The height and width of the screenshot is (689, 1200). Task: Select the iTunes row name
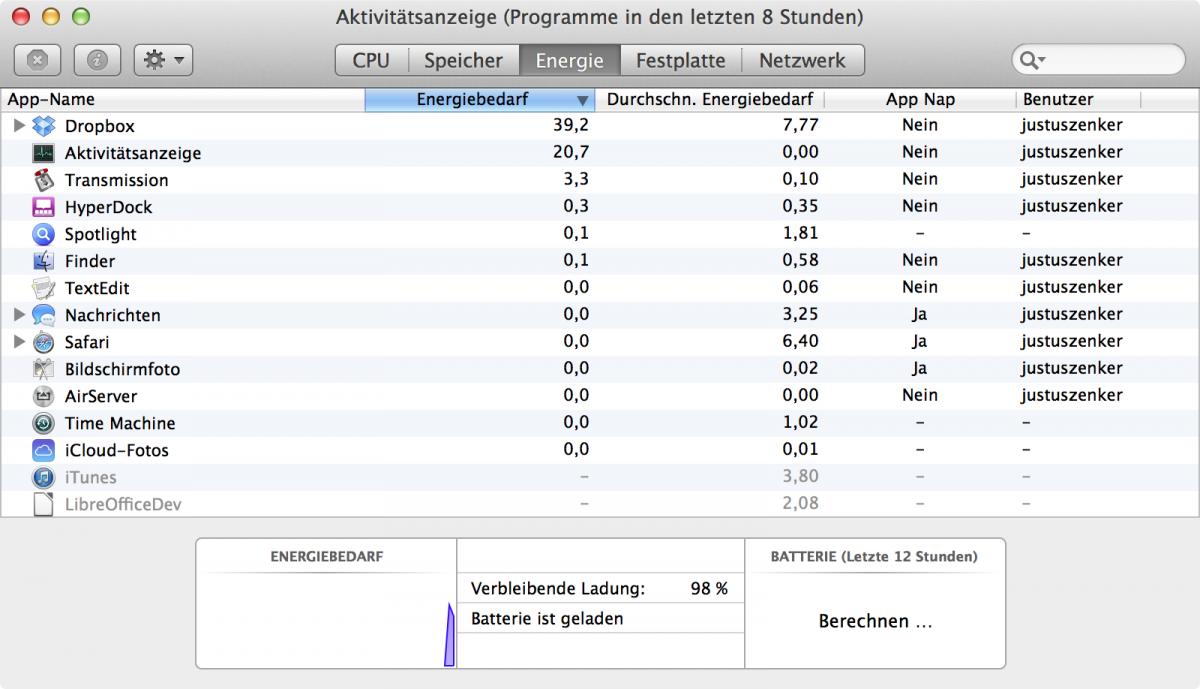(90, 477)
